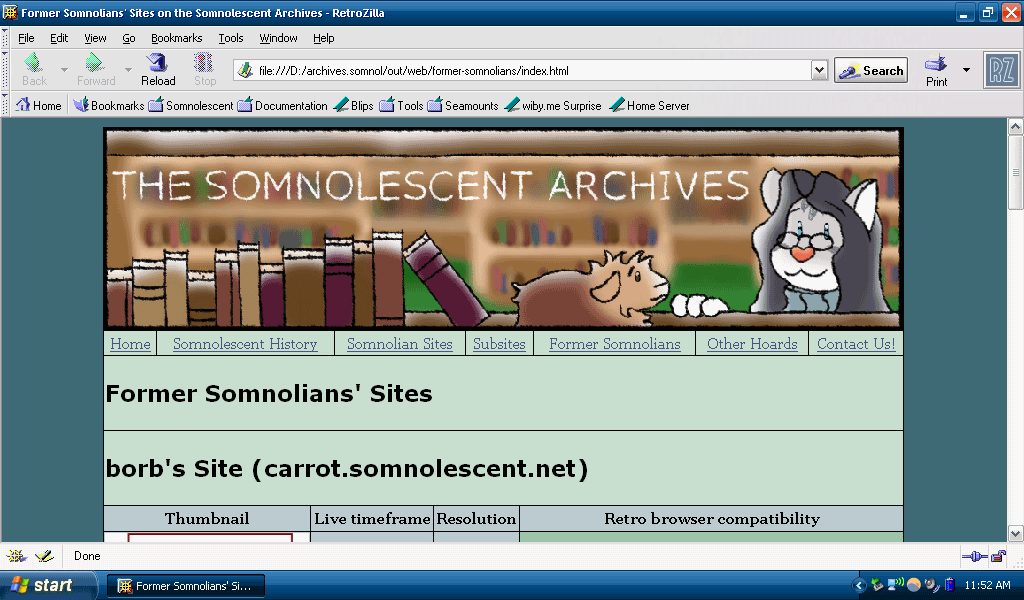This screenshot has width=1024, height=600.
Task: Click the Composer icon in status bar
Action: [x=44, y=556]
